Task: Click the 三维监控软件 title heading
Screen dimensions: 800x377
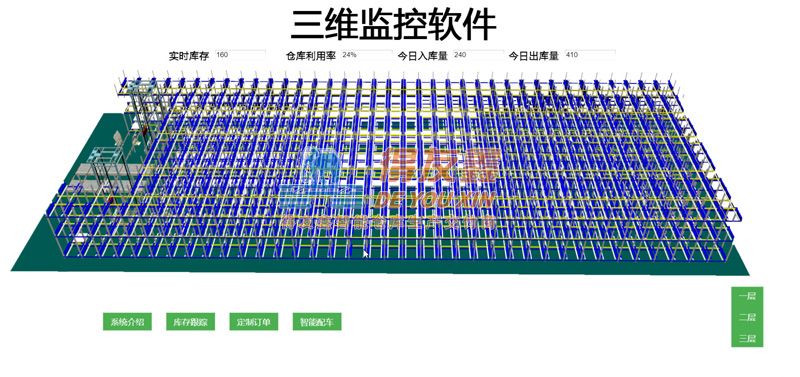Action: pyautogui.click(x=393, y=24)
